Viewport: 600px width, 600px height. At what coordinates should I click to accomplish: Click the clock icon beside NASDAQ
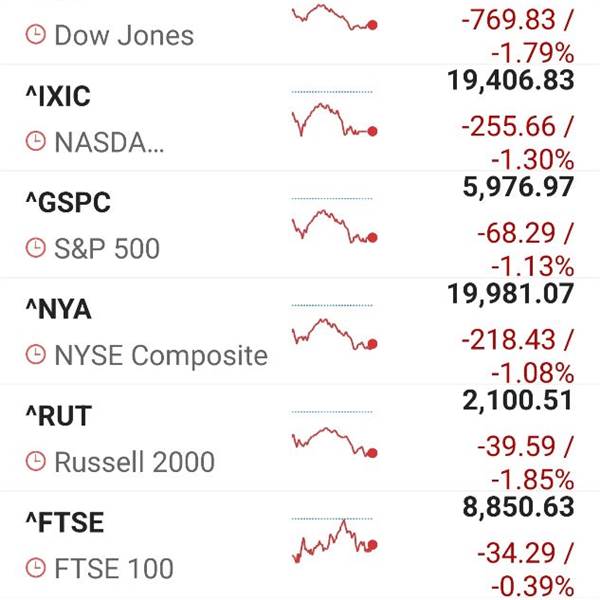[36, 141]
